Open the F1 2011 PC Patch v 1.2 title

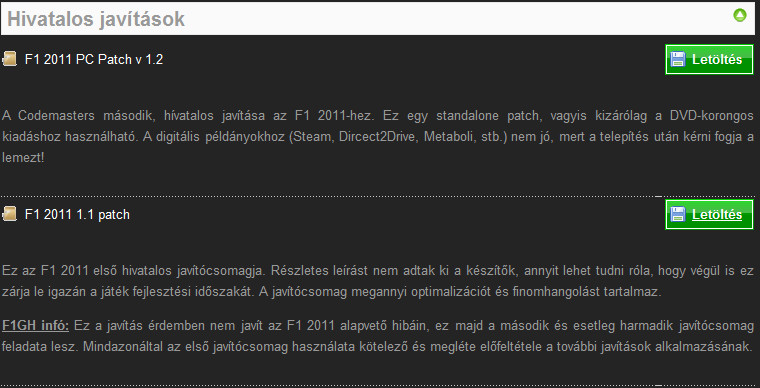tap(94, 60)
